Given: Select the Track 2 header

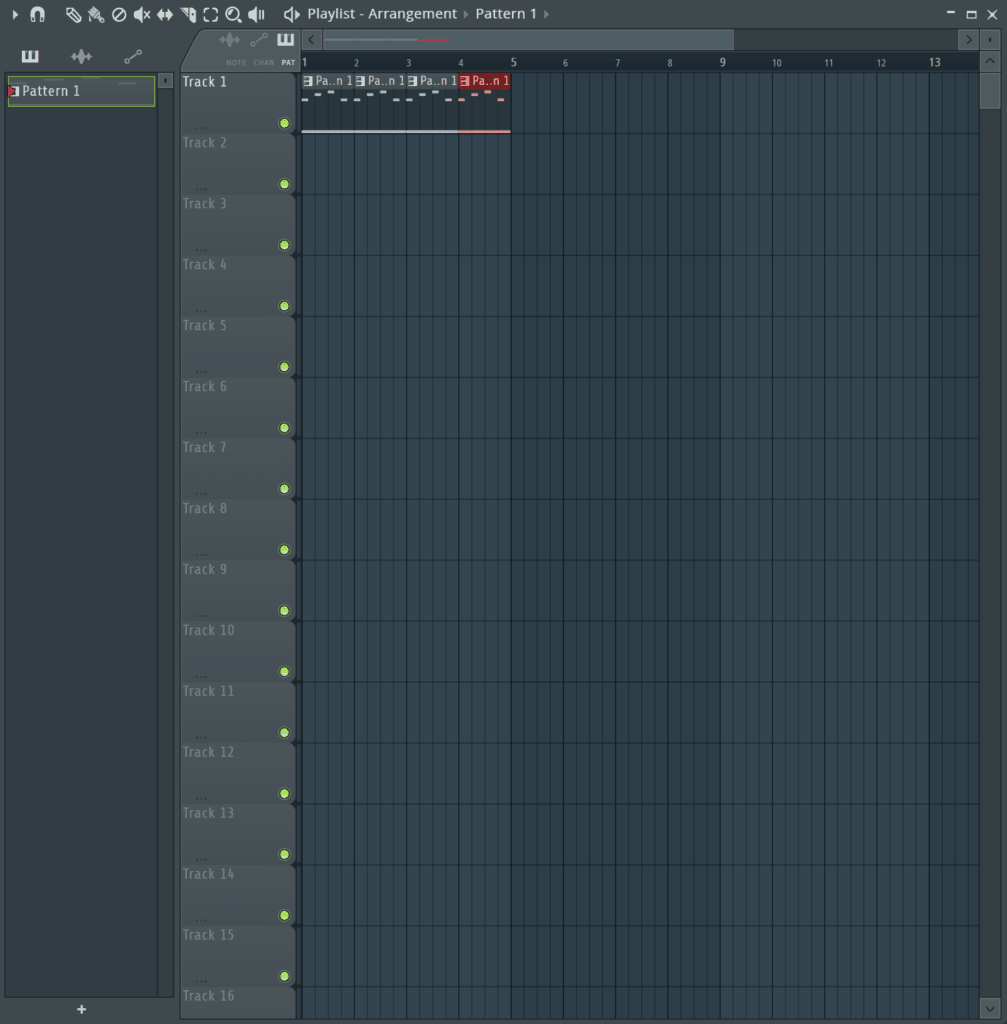Looking at the screenshot, I should [238, 164].
